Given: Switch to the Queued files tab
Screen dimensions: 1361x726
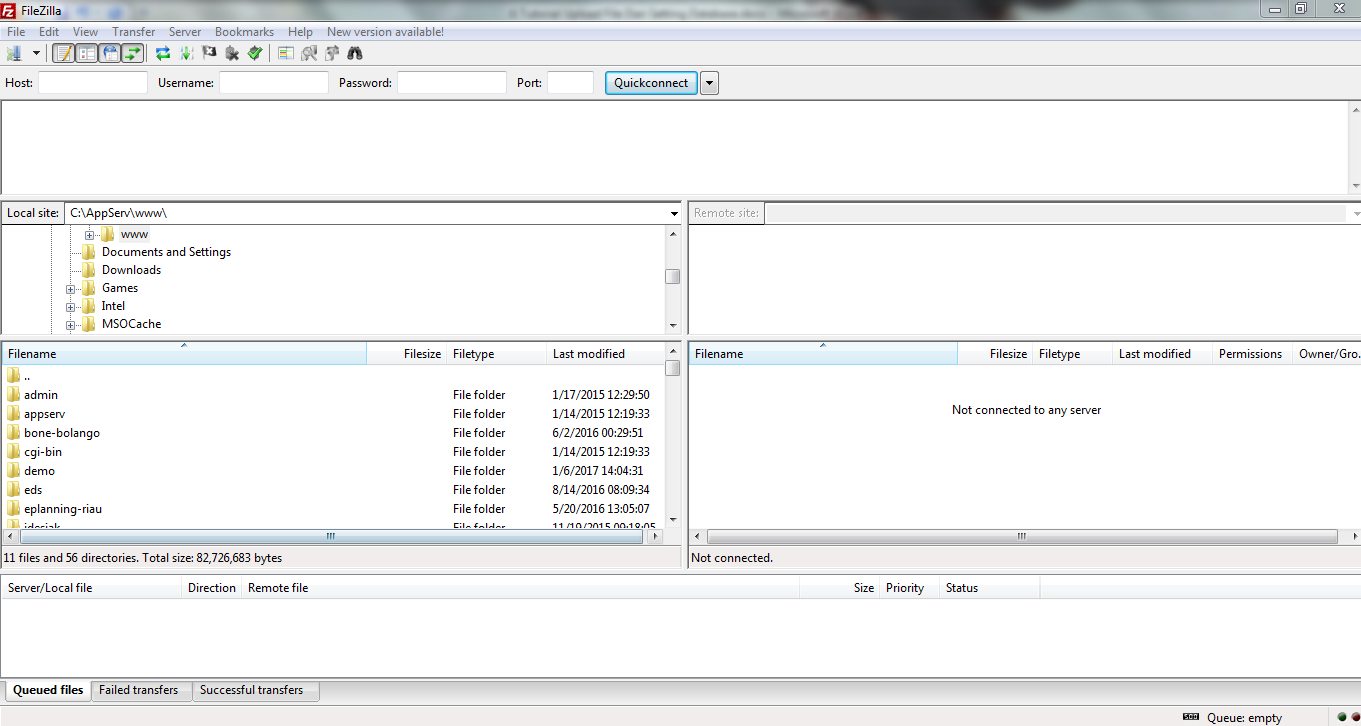Looking at the screenshot, I should pyautogui.click(x=48, y=690).
